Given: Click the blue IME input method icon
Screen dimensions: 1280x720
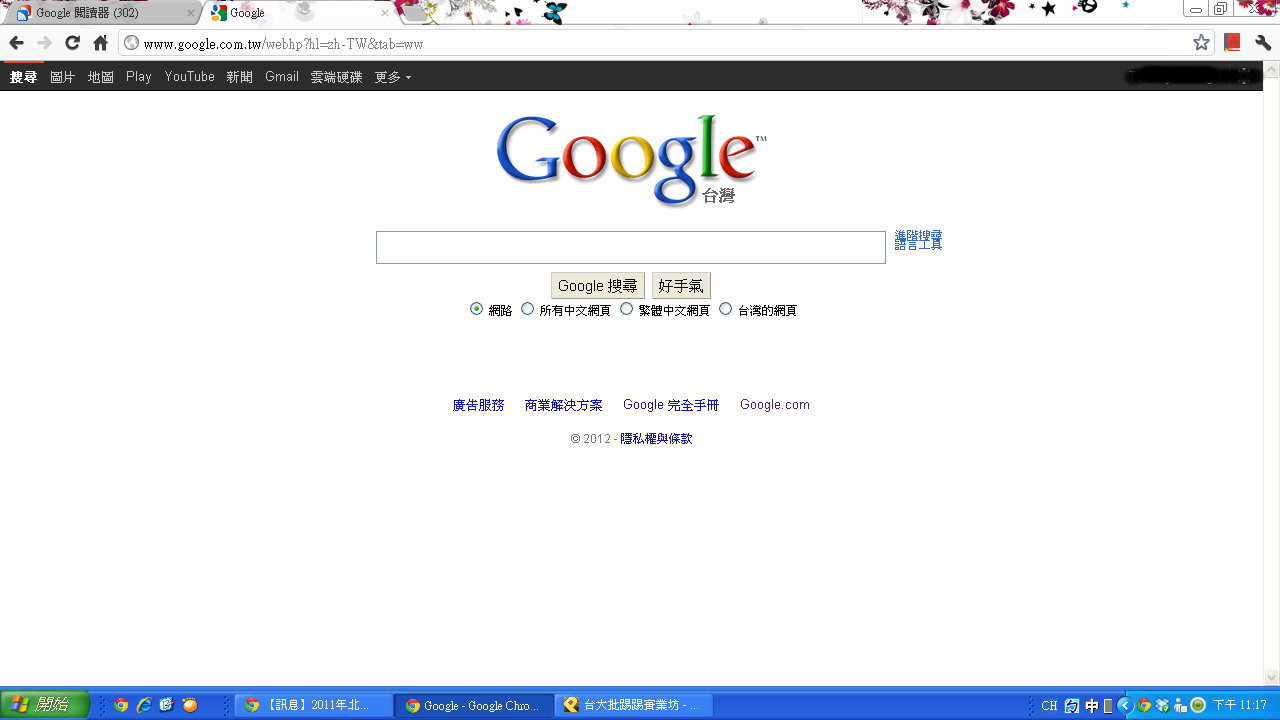Looking at the screenshot, I should [x=1072, y=705].
